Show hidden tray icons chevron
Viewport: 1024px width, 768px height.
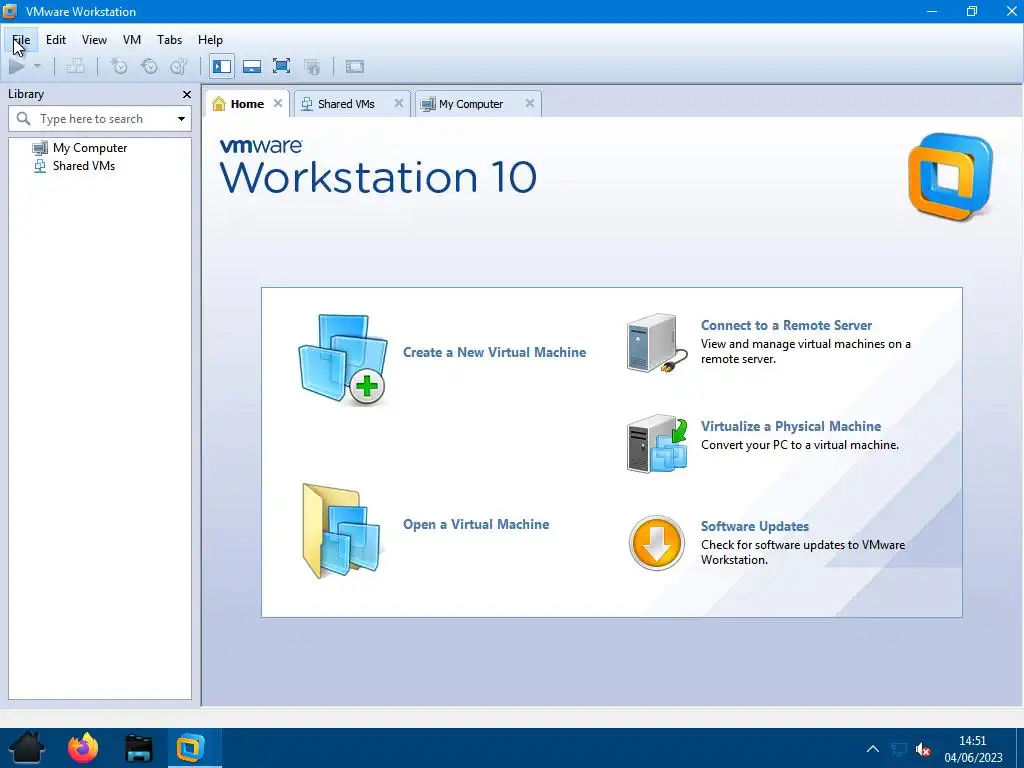pyautogui.click(x=872, y=749)
